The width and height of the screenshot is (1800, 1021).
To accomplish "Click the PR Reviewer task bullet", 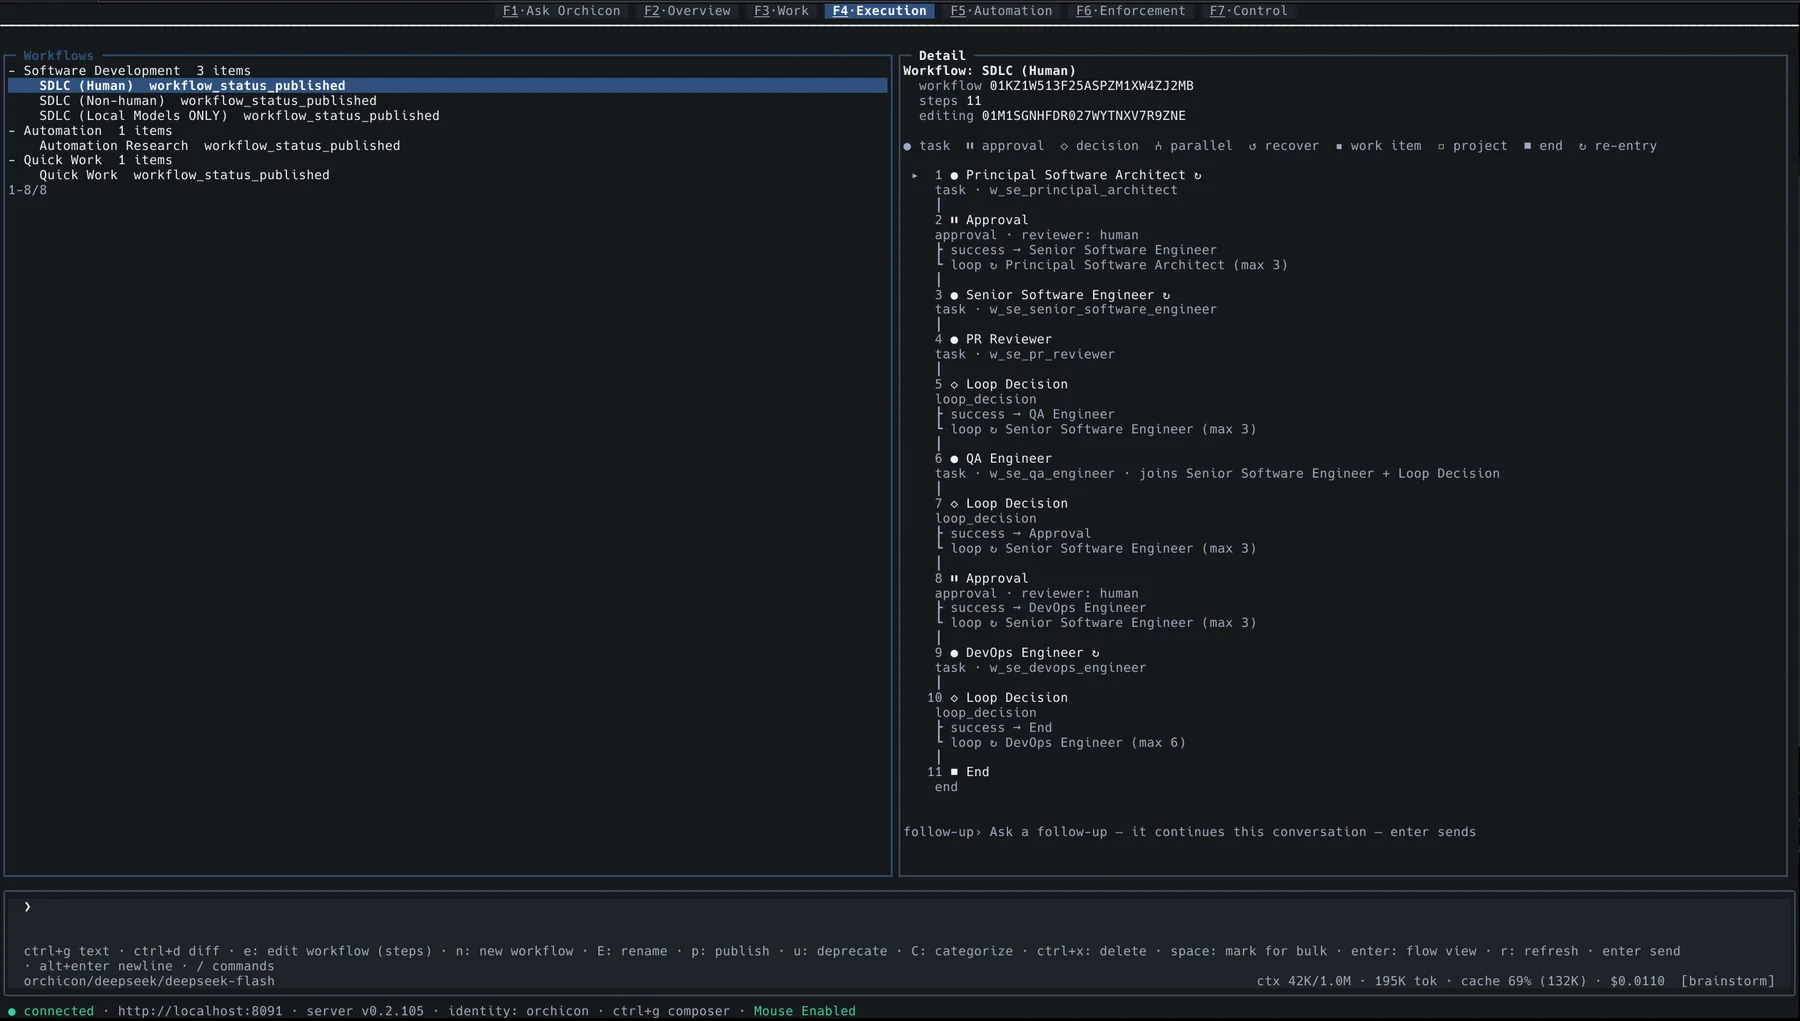I will (954, 340).
